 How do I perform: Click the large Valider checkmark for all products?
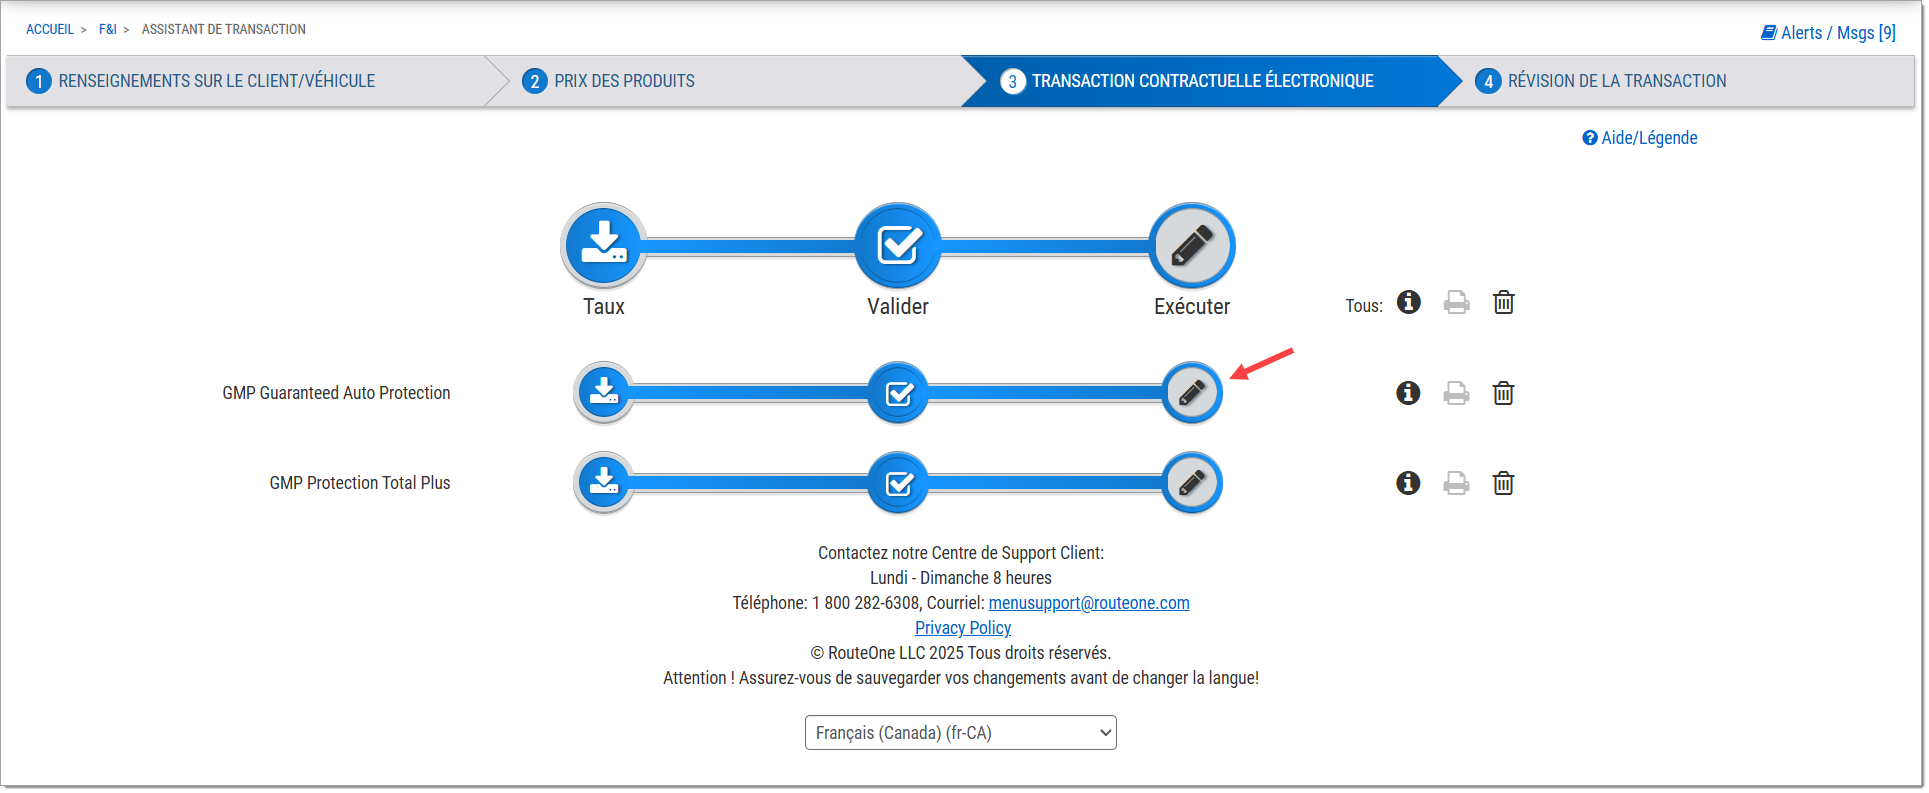pos(898,245)
